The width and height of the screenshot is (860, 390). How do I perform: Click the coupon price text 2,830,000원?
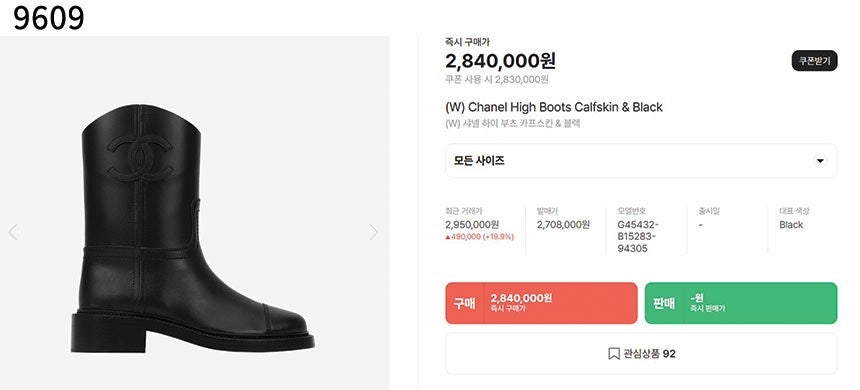522,80
